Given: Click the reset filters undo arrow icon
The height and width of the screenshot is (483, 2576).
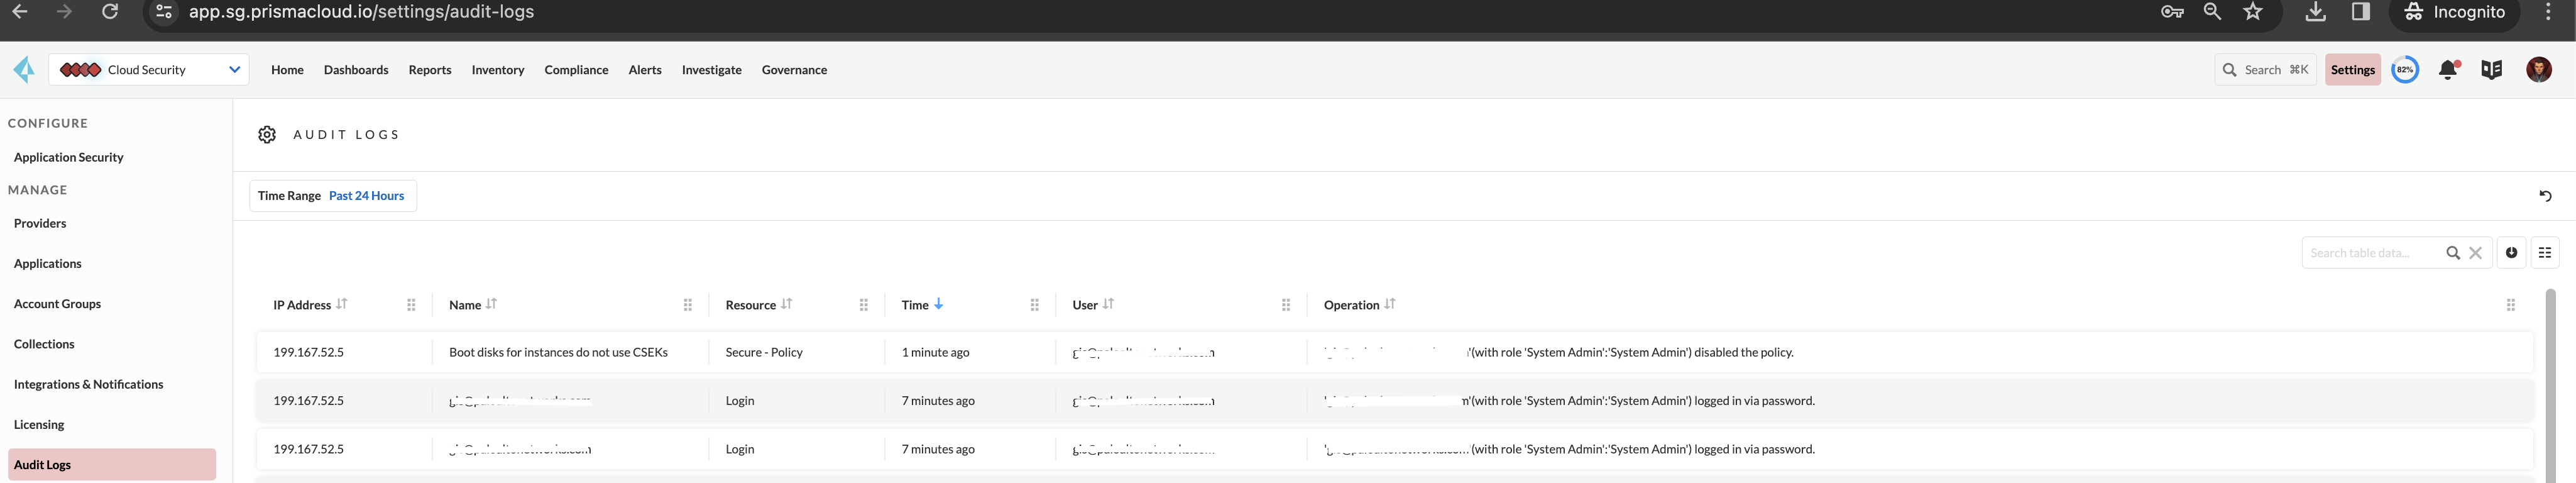Looking at the screenshot, I should click(x=2545, y=196).
